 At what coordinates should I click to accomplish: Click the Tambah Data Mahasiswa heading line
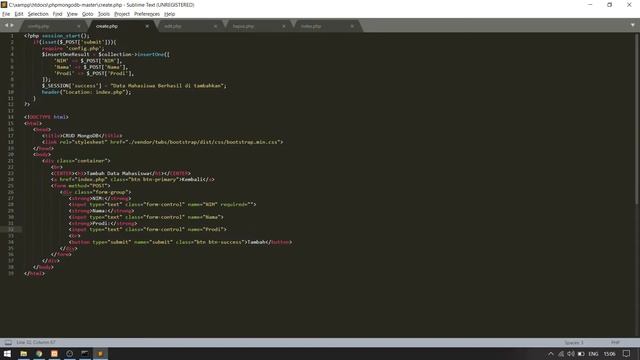[x=121, y=173]
